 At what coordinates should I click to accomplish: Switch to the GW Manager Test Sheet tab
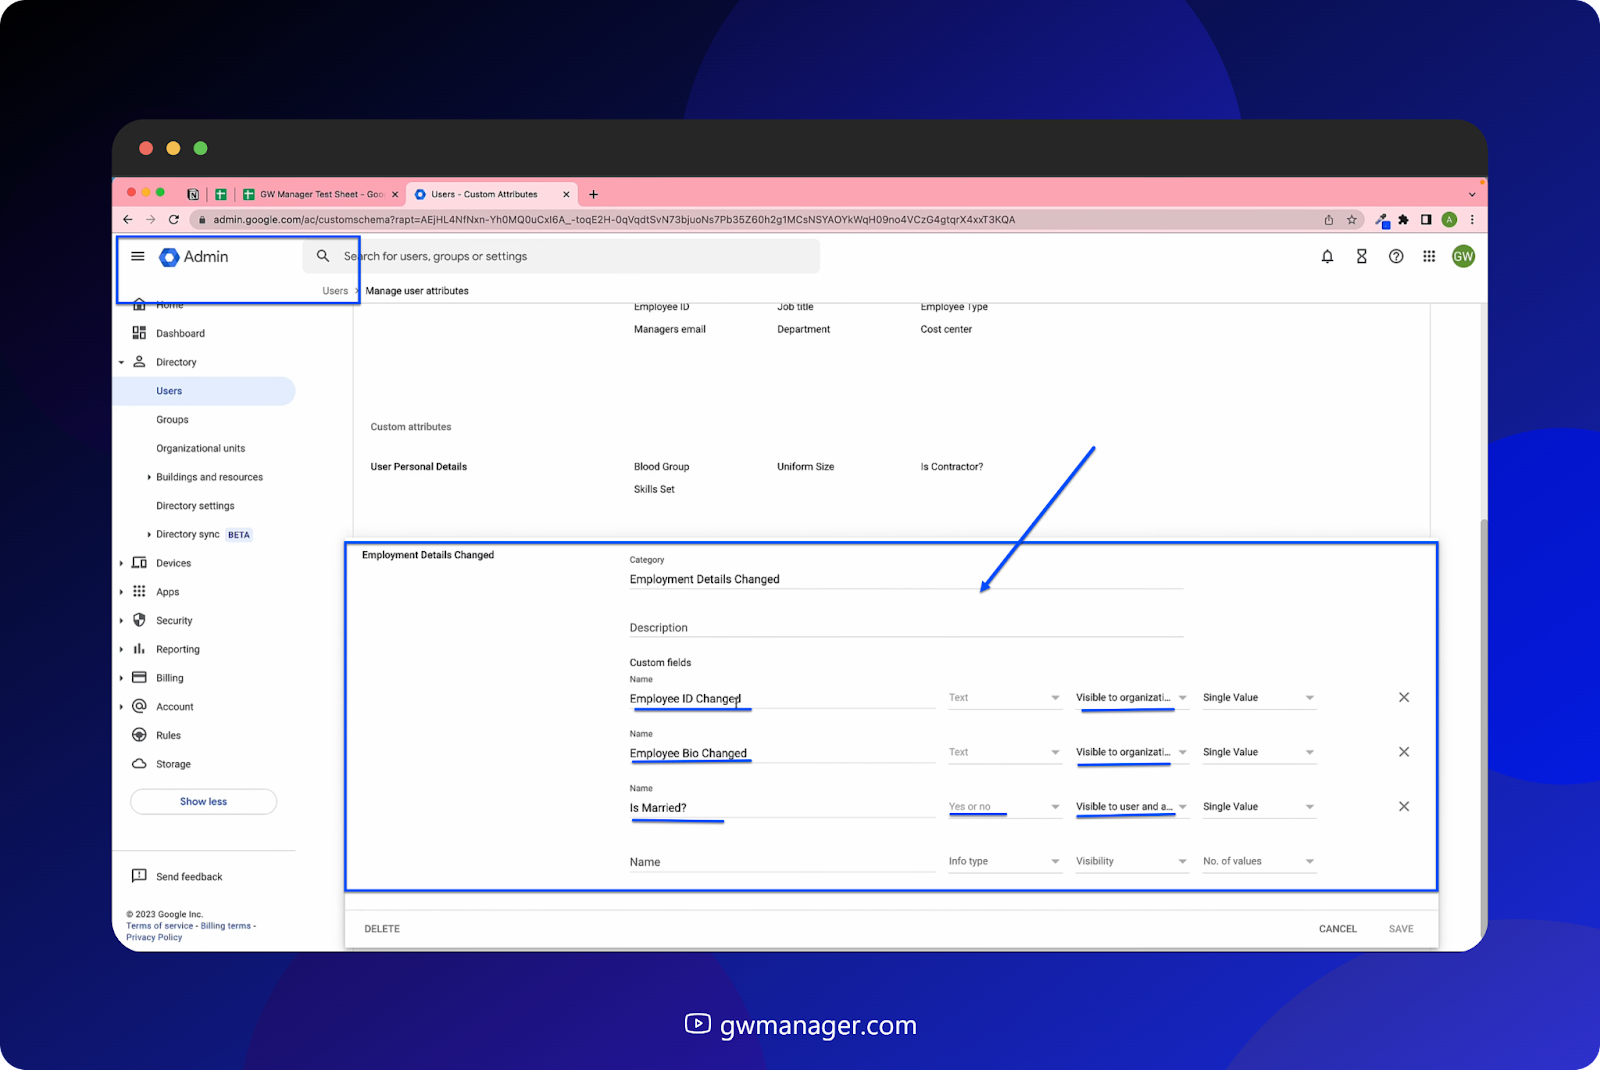[318, 194]
